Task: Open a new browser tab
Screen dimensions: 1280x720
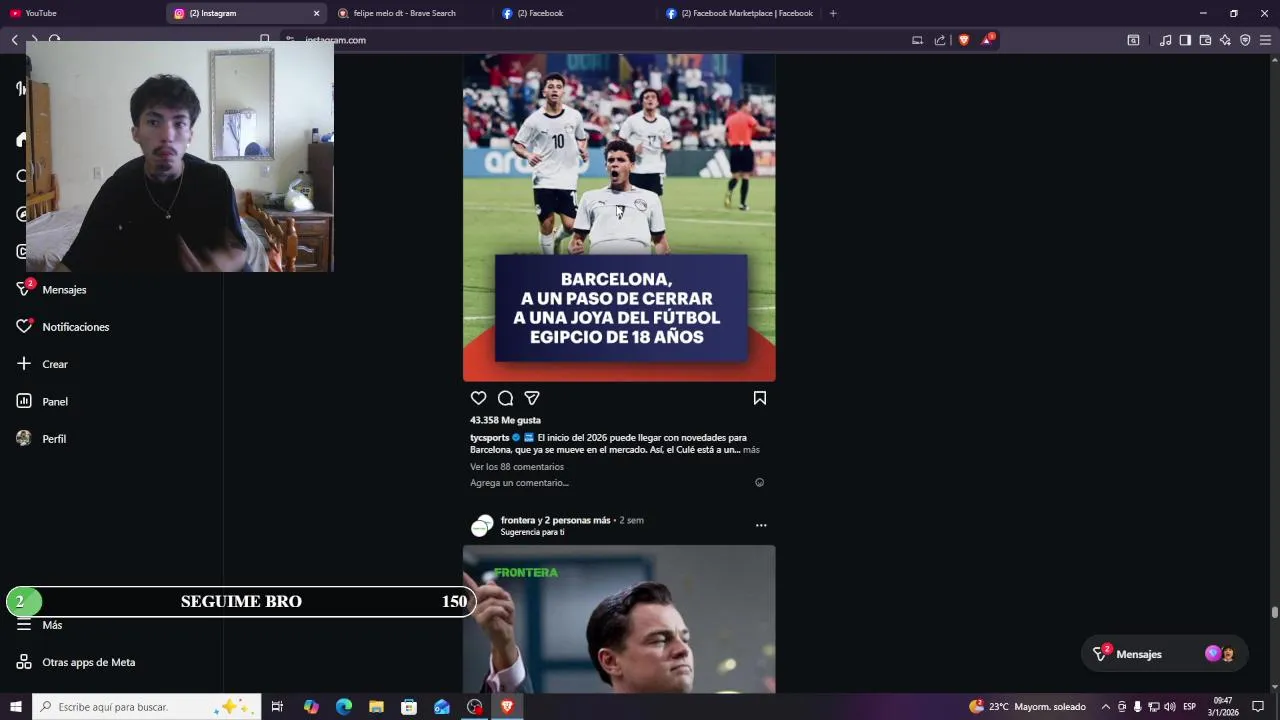Action: 833,13
